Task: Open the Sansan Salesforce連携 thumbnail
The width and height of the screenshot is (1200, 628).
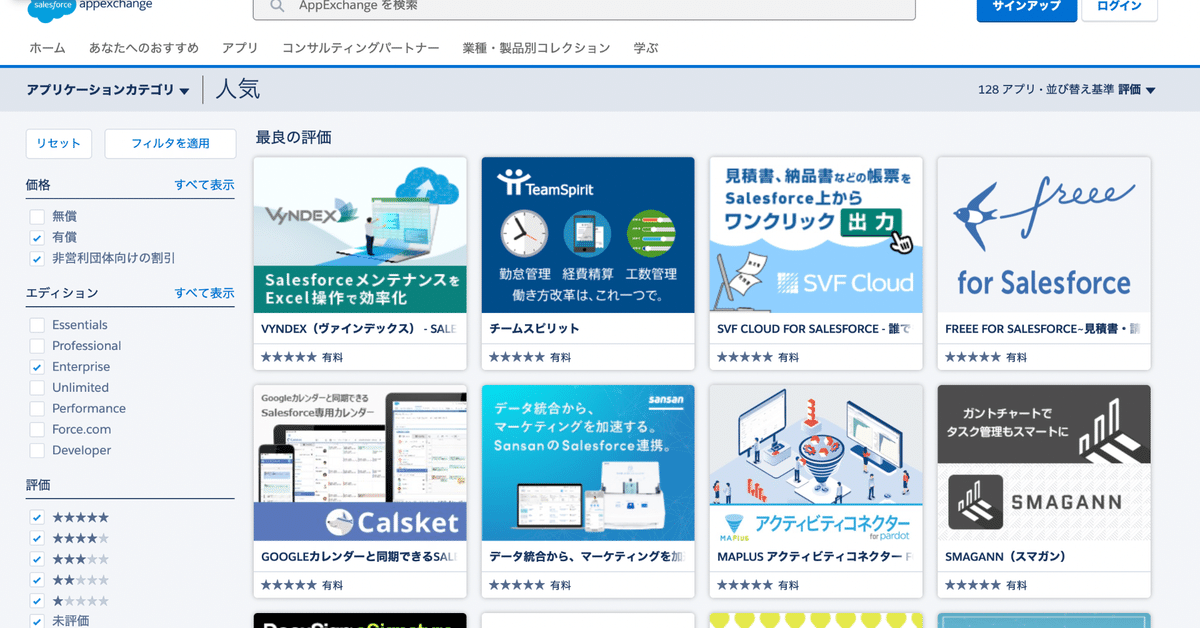Action: [588, 463]
